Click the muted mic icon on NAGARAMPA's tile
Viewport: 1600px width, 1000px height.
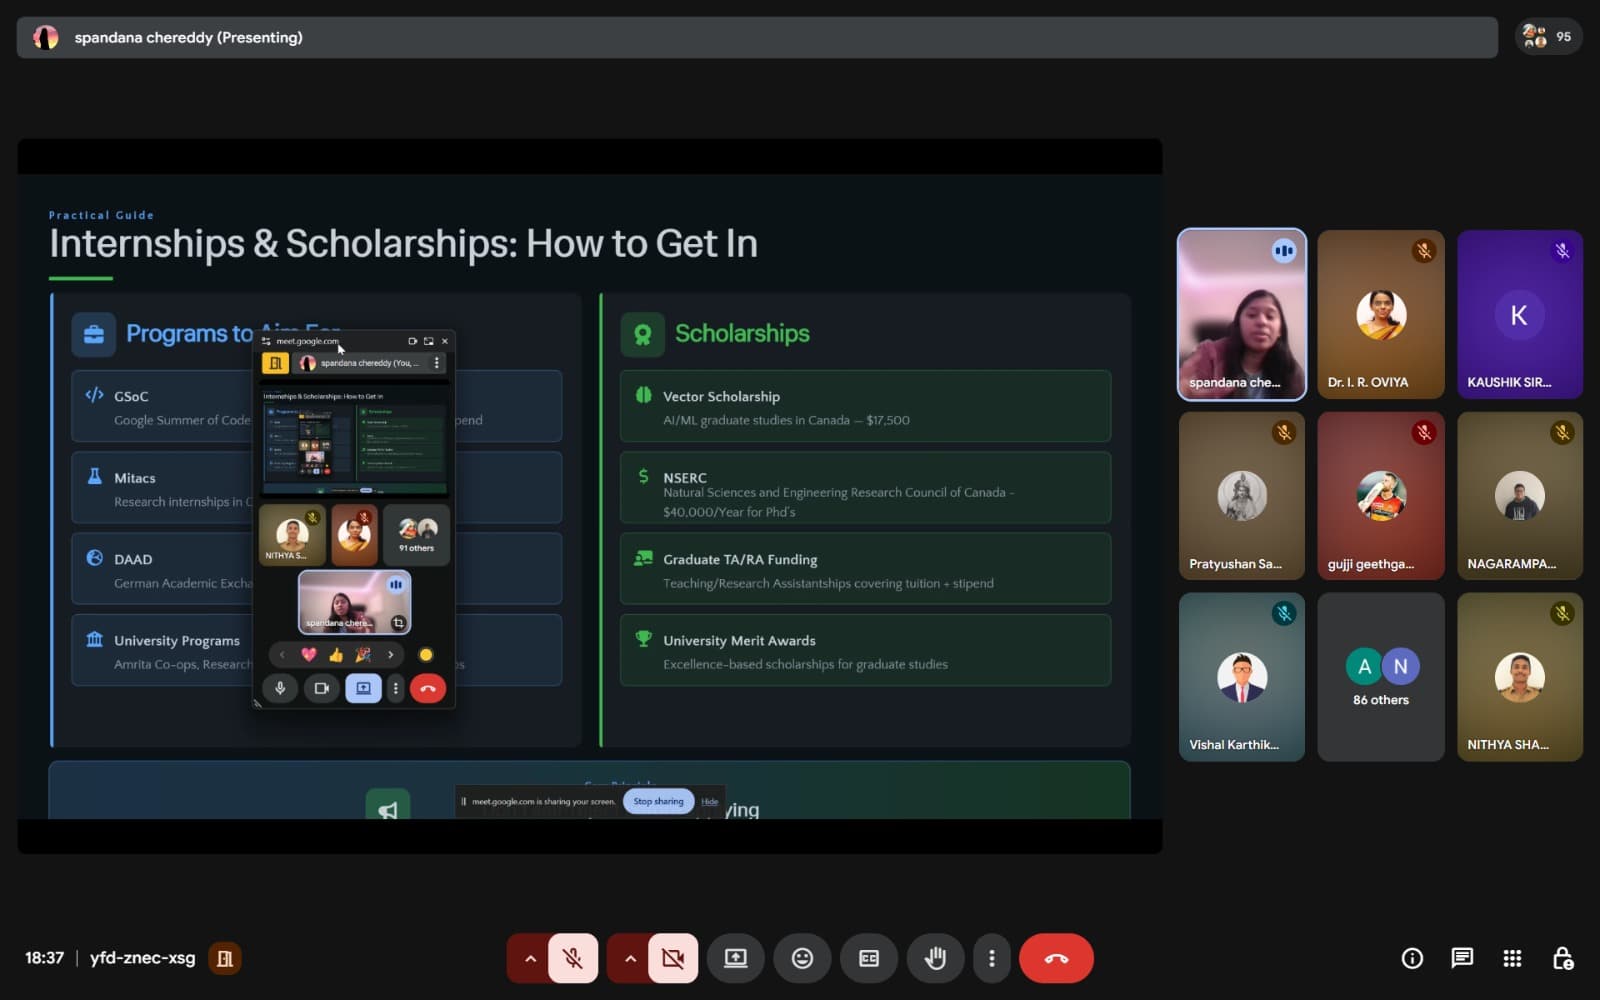tap(1562, 433)
